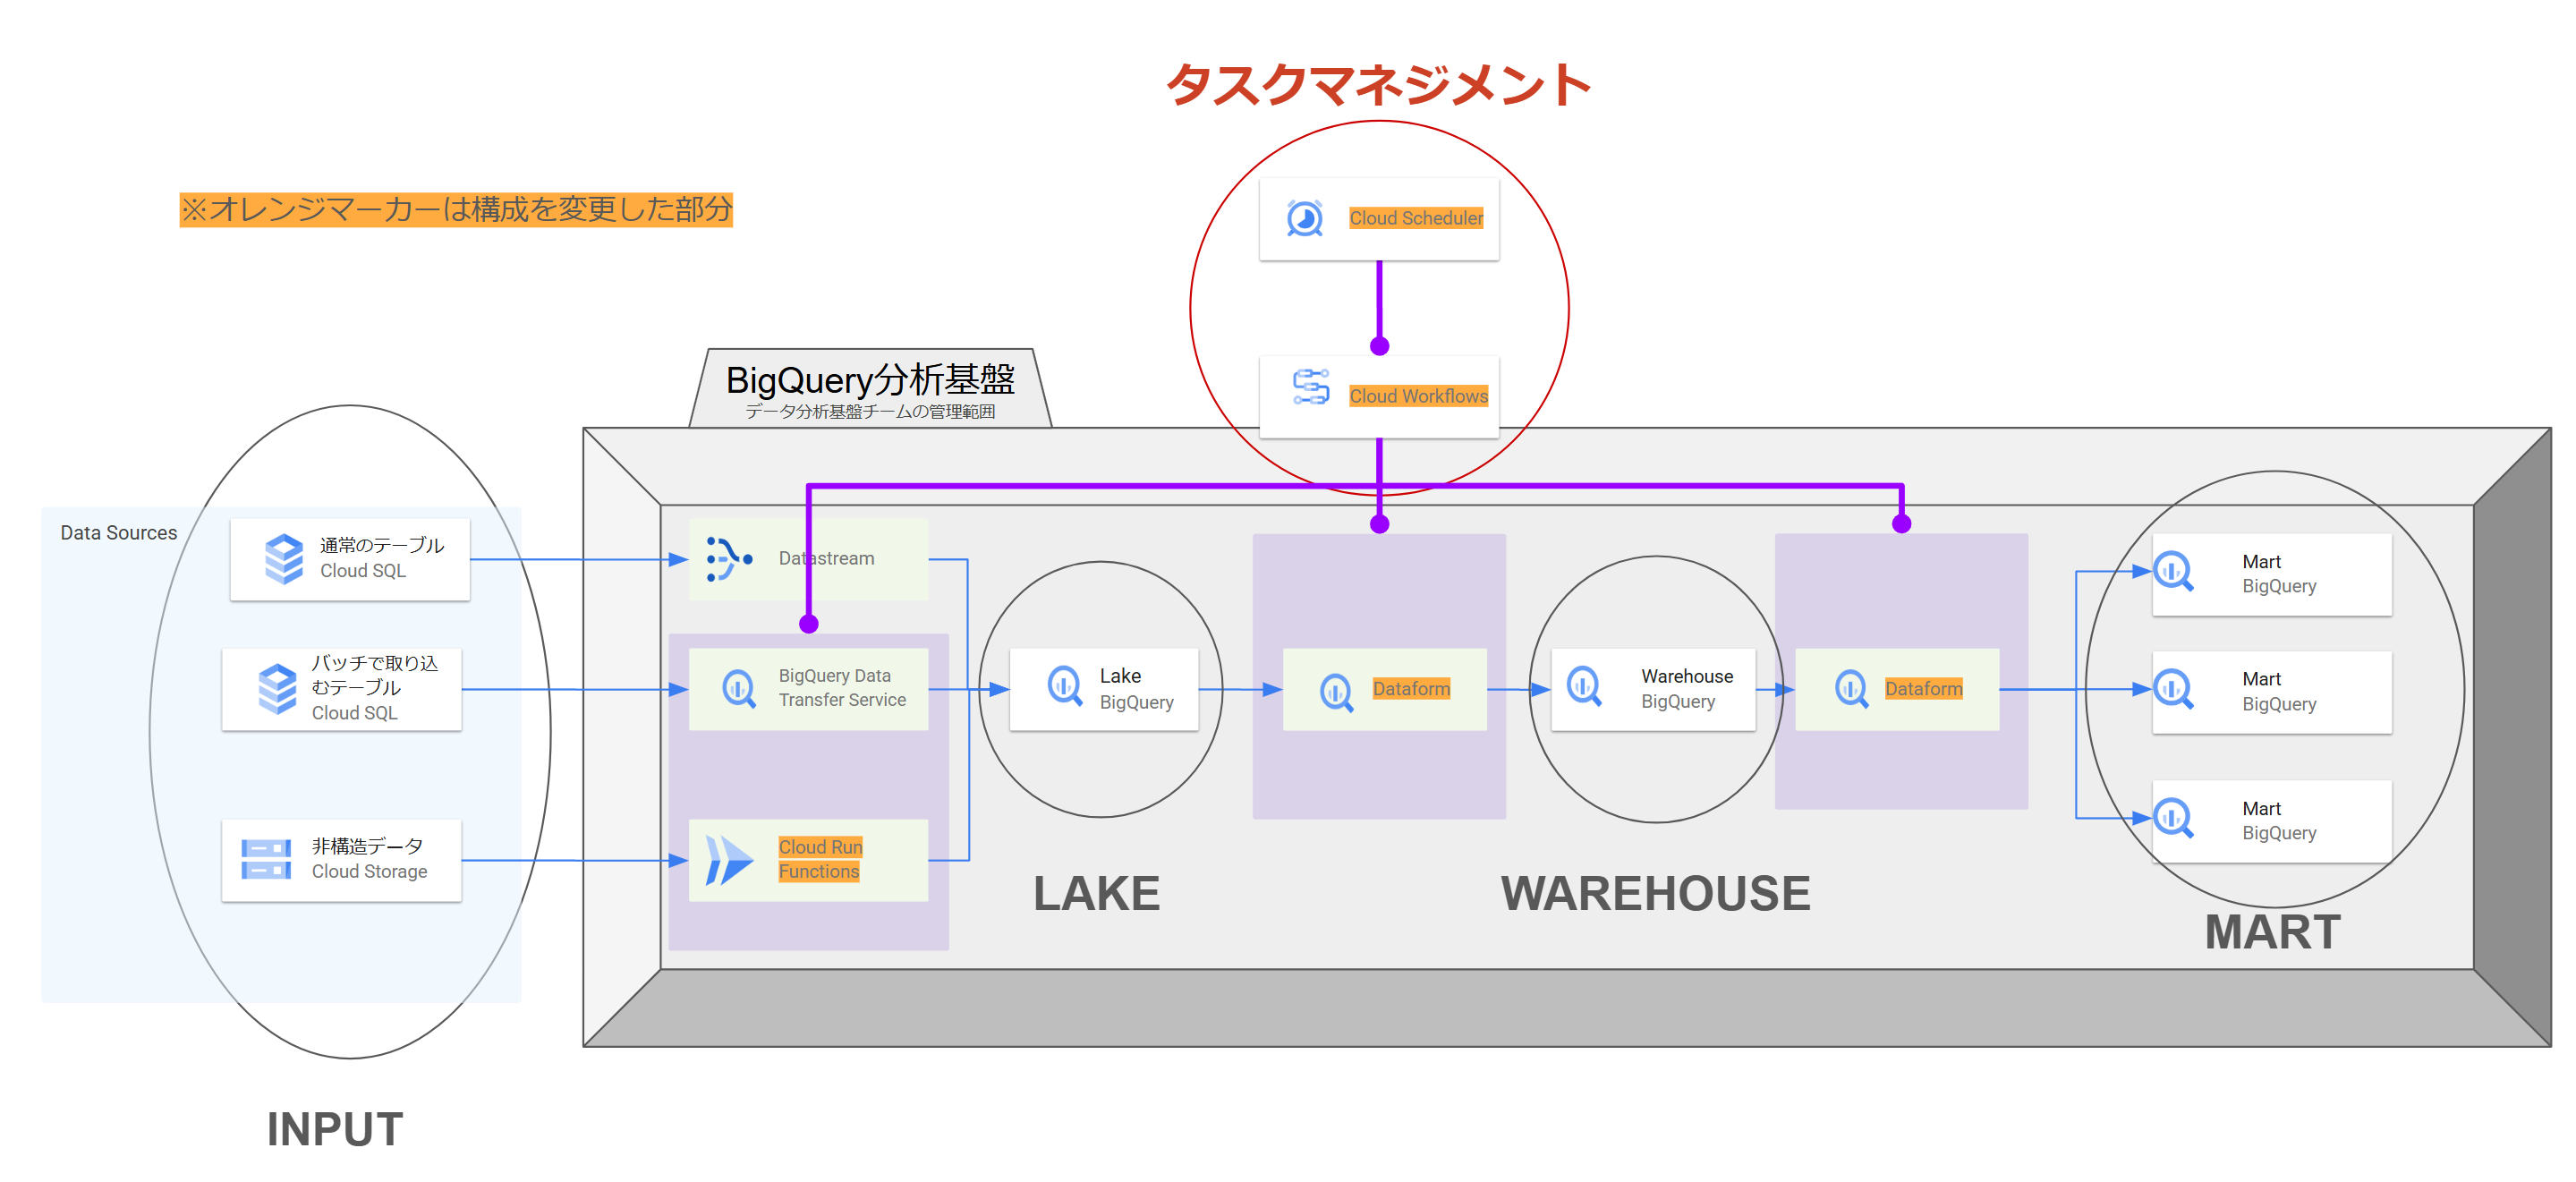The height and width of the screenshot is (1182, 2576).
Task: Select the top Mart BigQuery text
Action: point(2278,574)
